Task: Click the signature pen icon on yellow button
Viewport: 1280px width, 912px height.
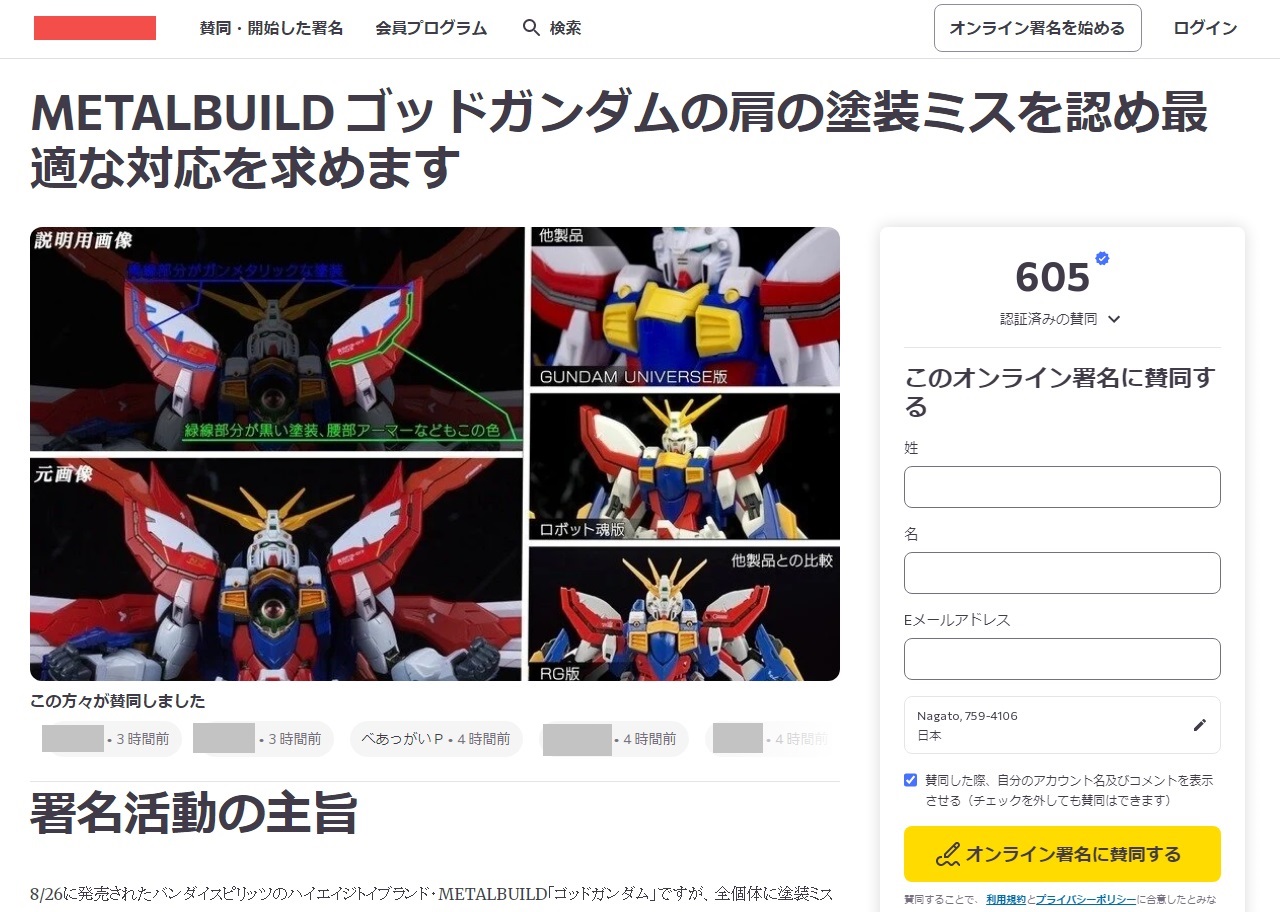Action: [946, 855]
